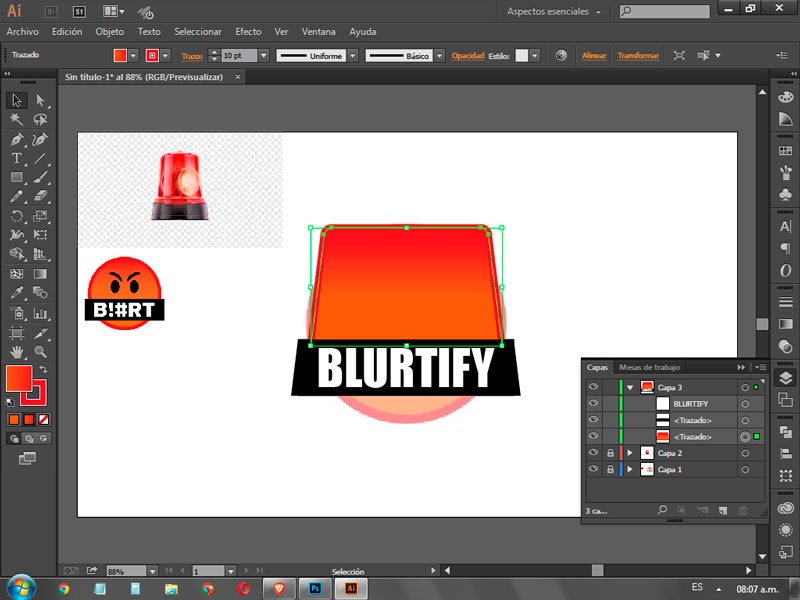Open the Color panel palette icon
The width and height of the screenshot is (800, 600).
pos(786,97)
